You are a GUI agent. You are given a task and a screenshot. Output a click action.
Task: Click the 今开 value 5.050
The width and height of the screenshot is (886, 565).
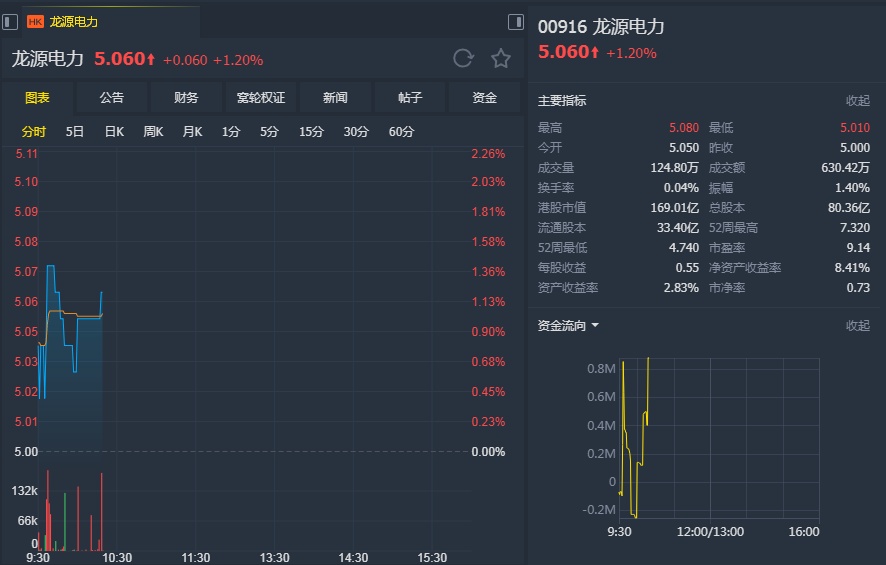(684, 147)
